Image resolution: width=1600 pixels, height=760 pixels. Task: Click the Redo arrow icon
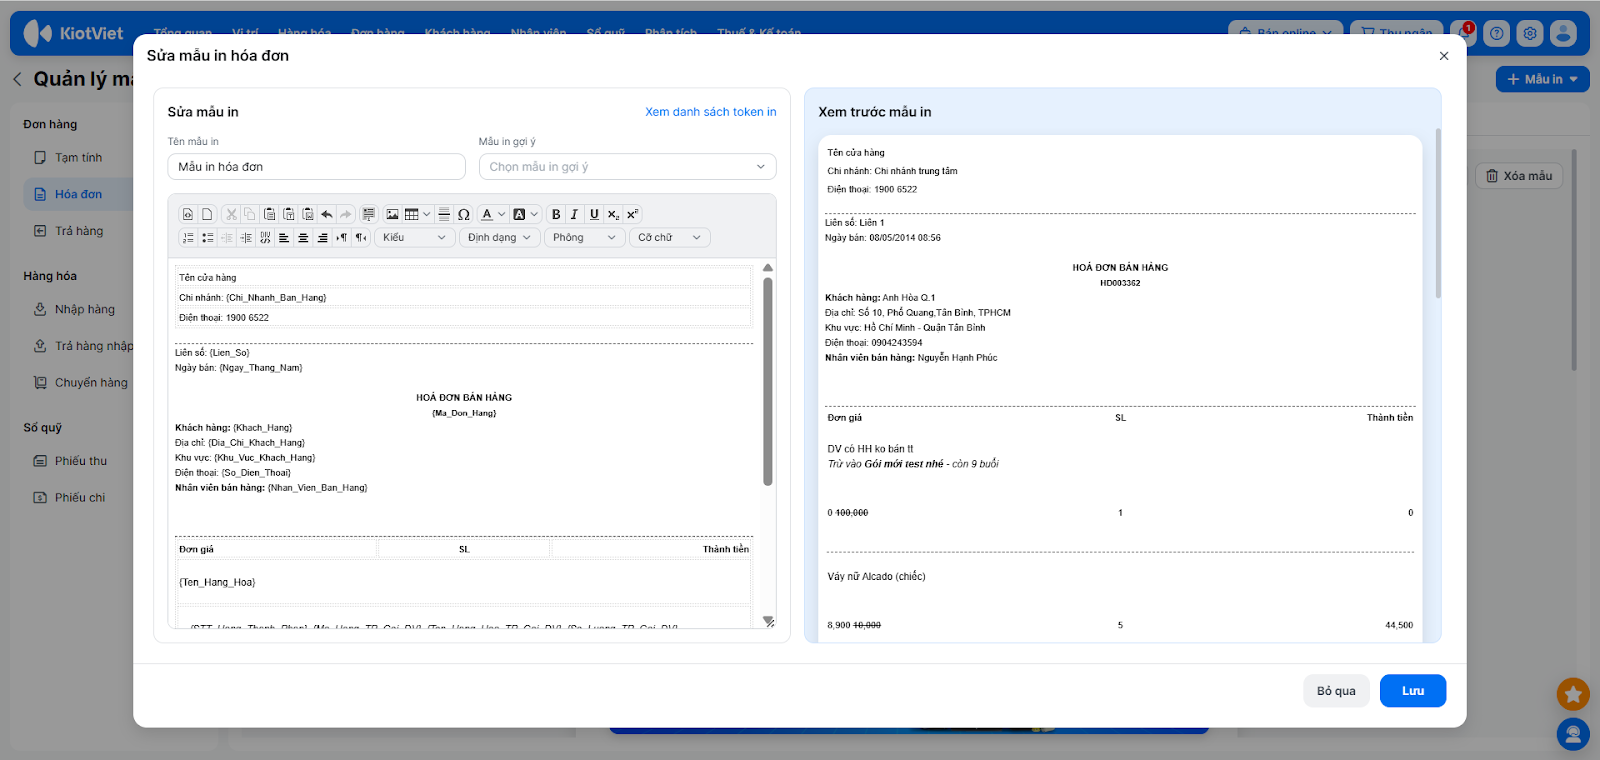click(346, 214)
